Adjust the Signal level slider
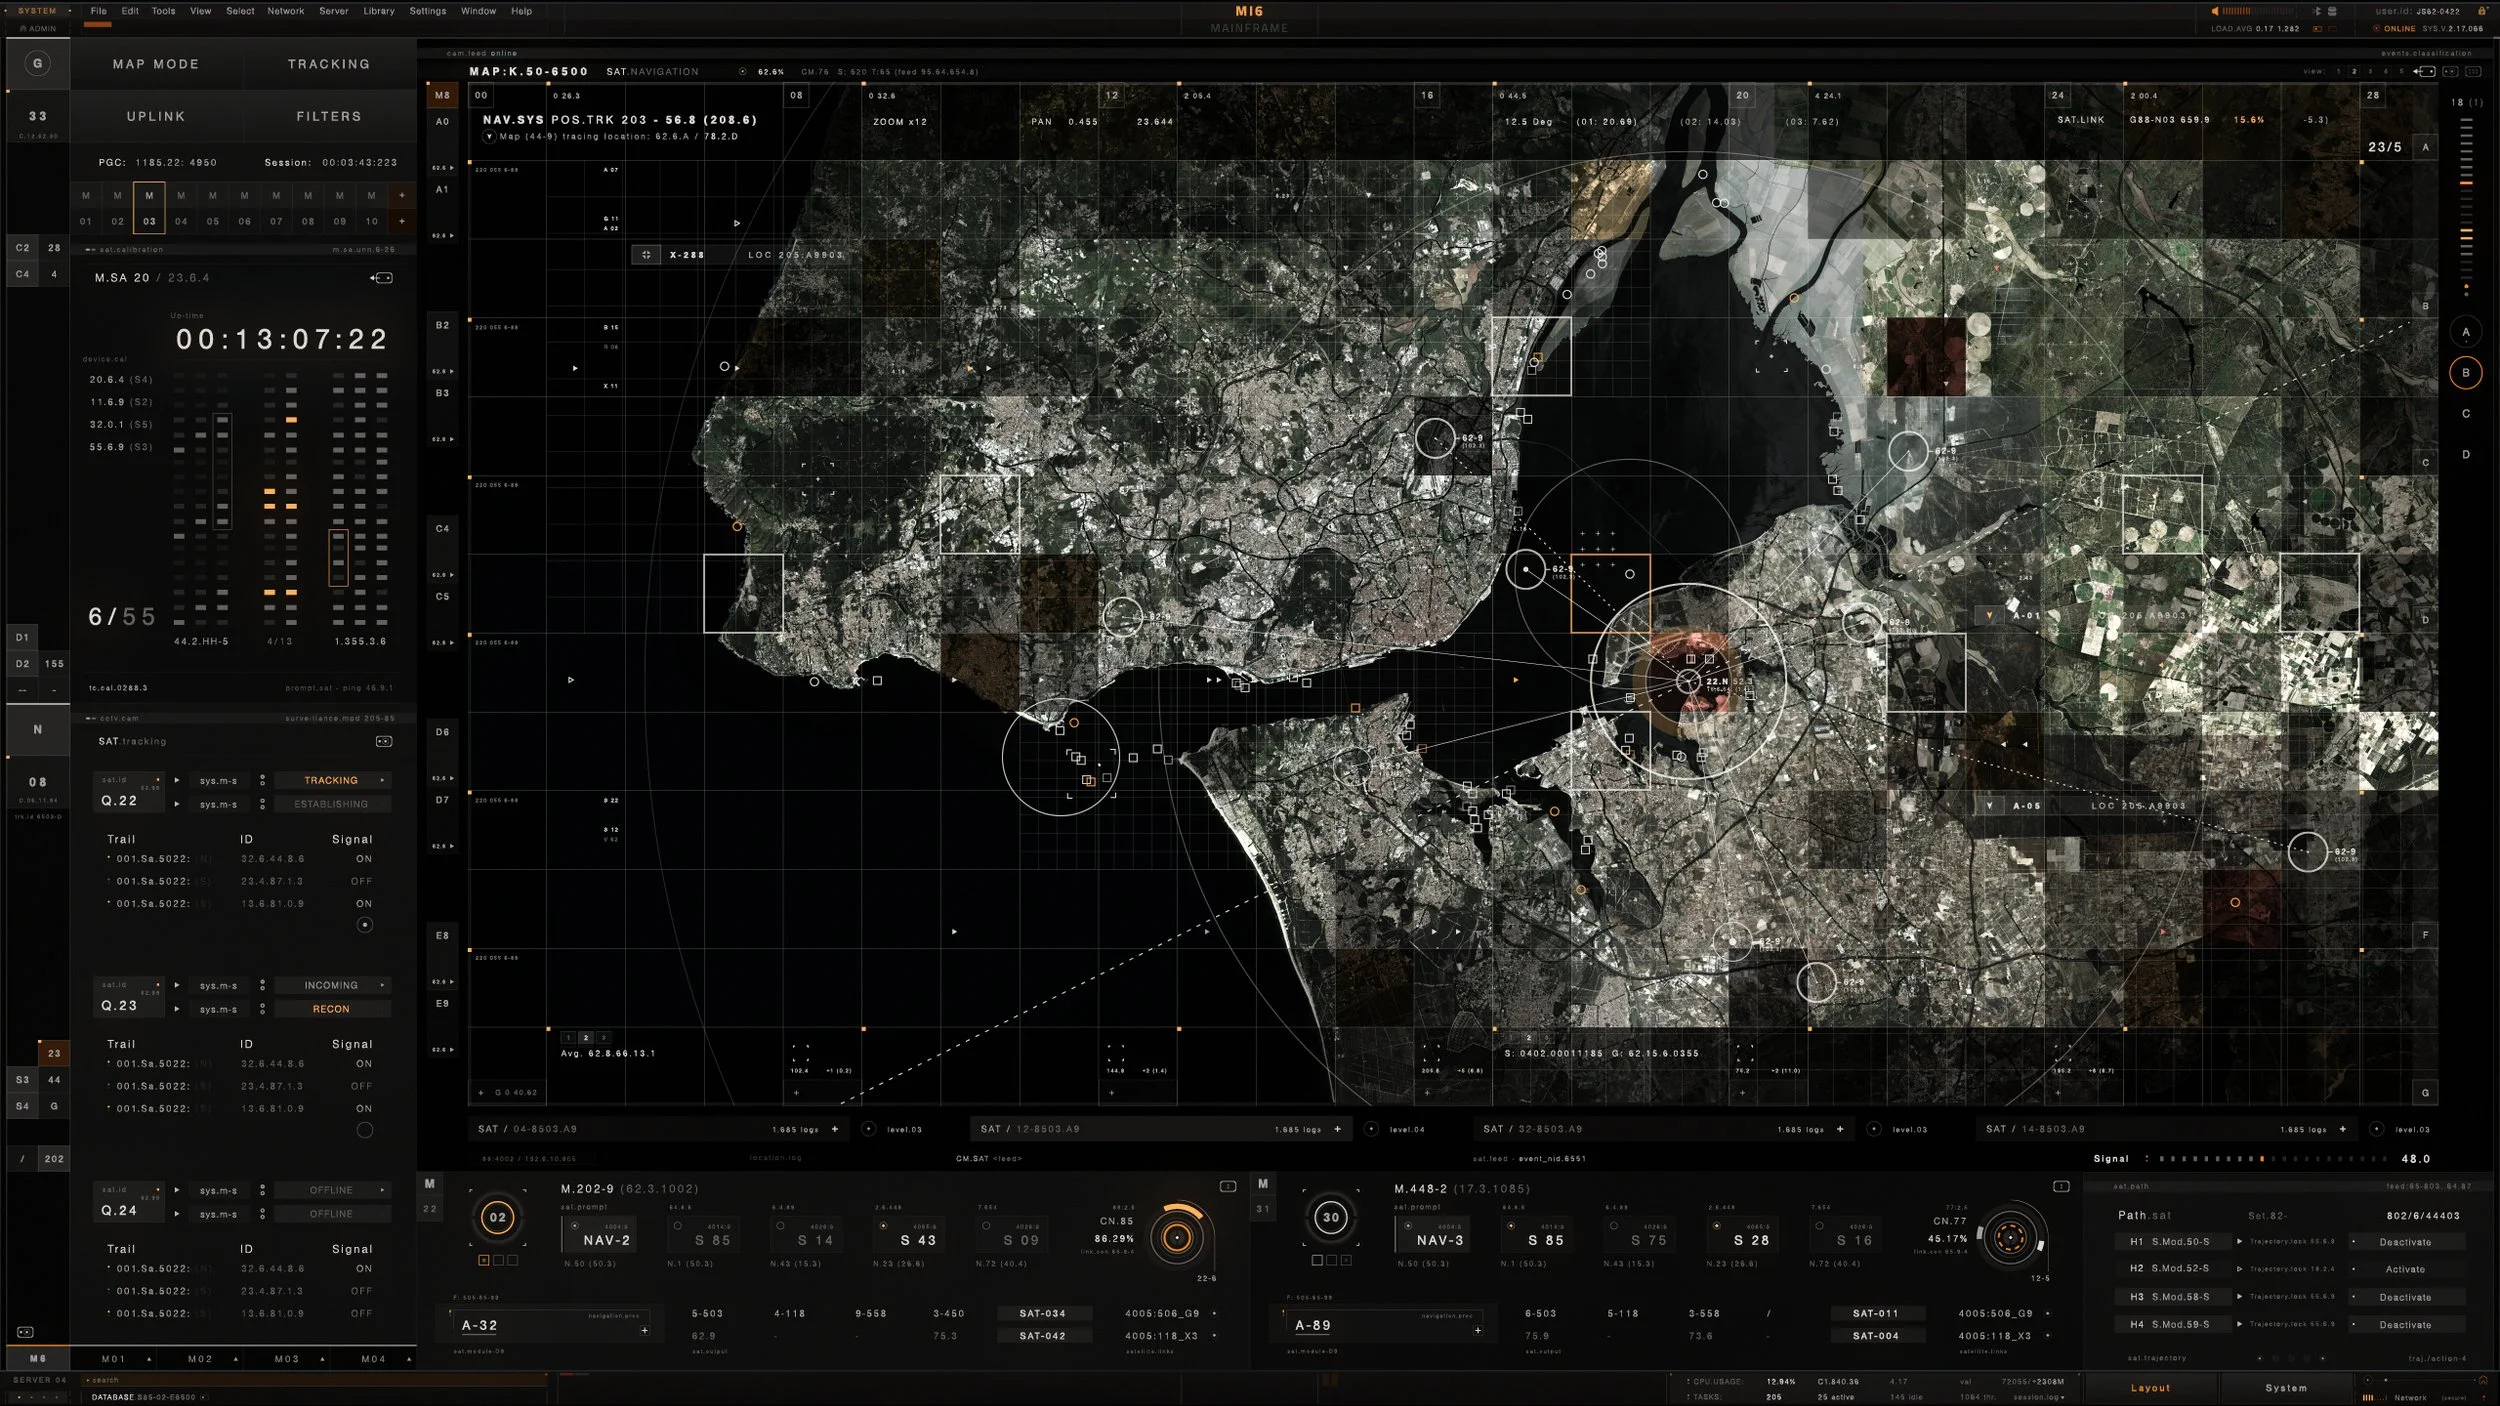Image resolution: width=2500 pixels, height=1406 pixels. point(2262,1159)
